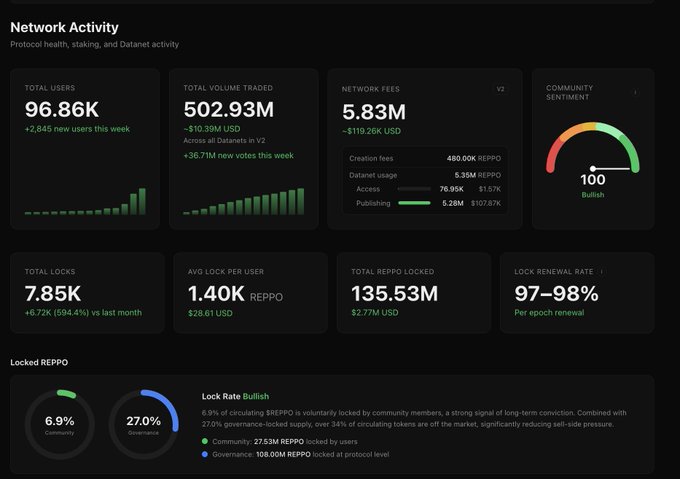Click the '$1.57K' access USD value
The width and height of the screenshot is (680, 479).
490,189
